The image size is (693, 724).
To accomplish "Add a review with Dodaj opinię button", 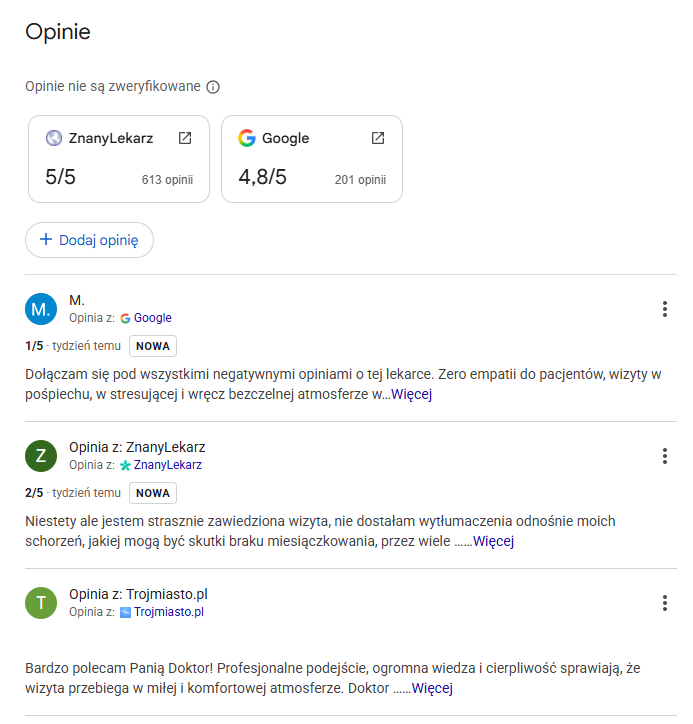I will coord(89,240).
